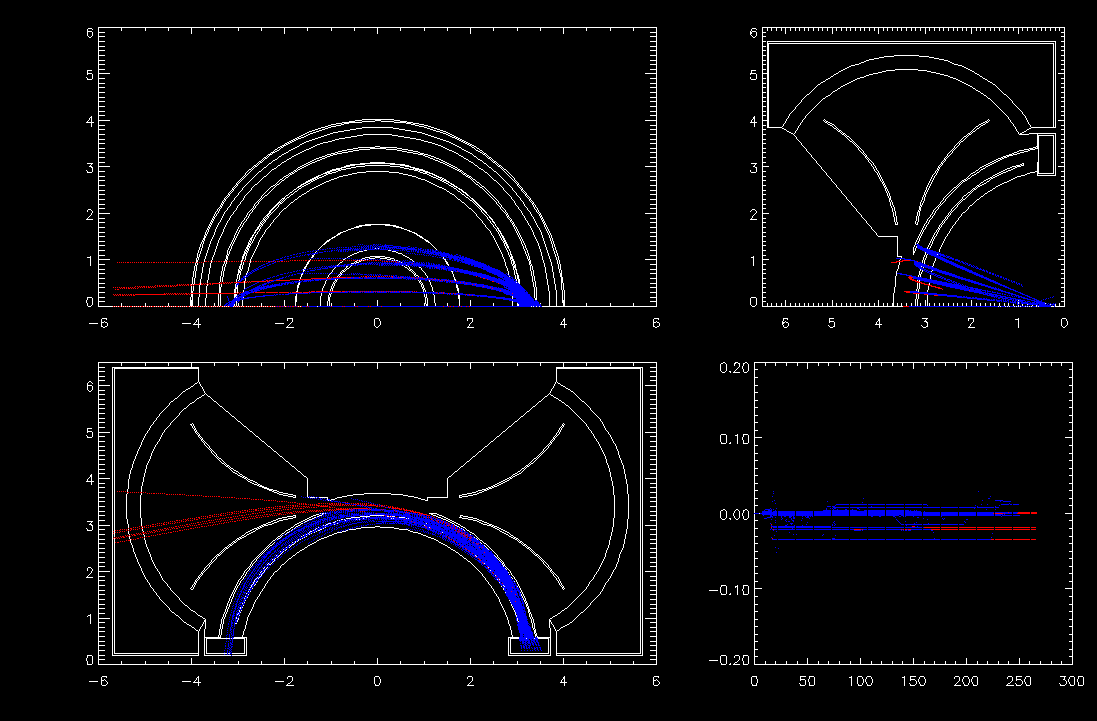1097x721 pixels.
Task: Click the '150' x-axis tick label
Action: click(x=913, y=681)
